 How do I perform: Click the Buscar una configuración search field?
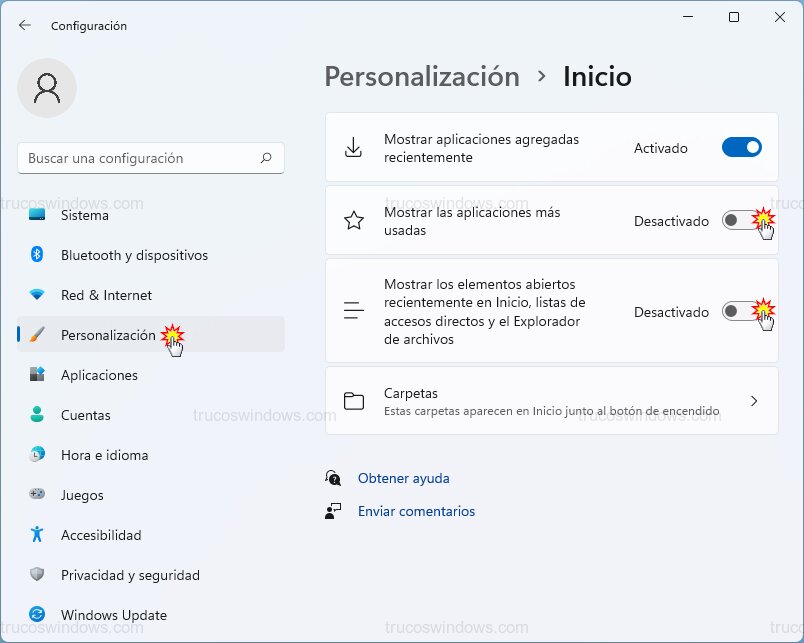click(150, 158)
